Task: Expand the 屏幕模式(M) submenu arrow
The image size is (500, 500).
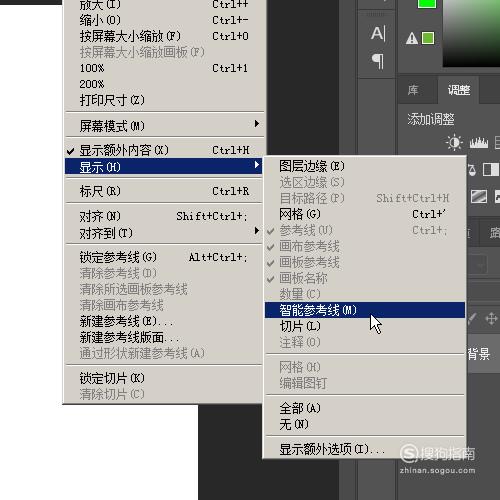Action: pyautogui.click(x=256, y=124)
